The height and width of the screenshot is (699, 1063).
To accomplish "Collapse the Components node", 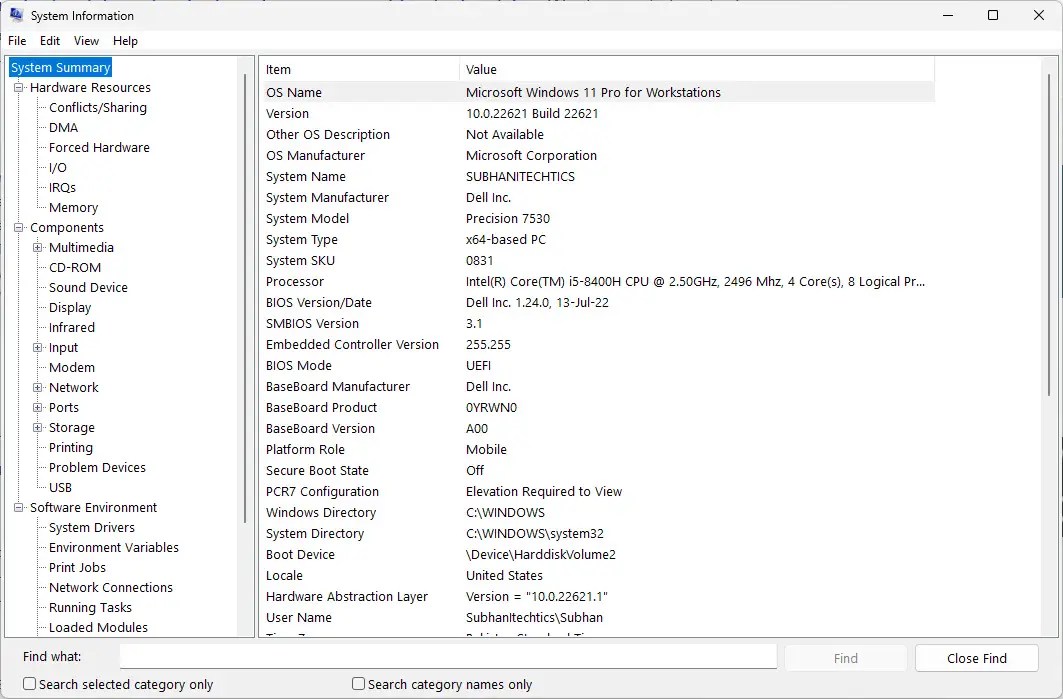I will 19,227.
